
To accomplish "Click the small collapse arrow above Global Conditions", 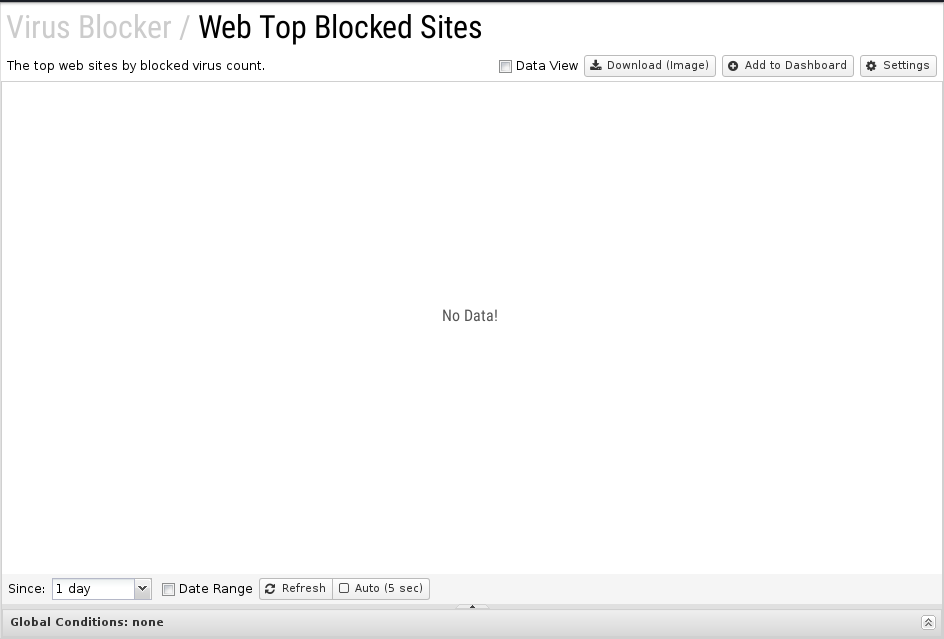I will coord(473,606).
